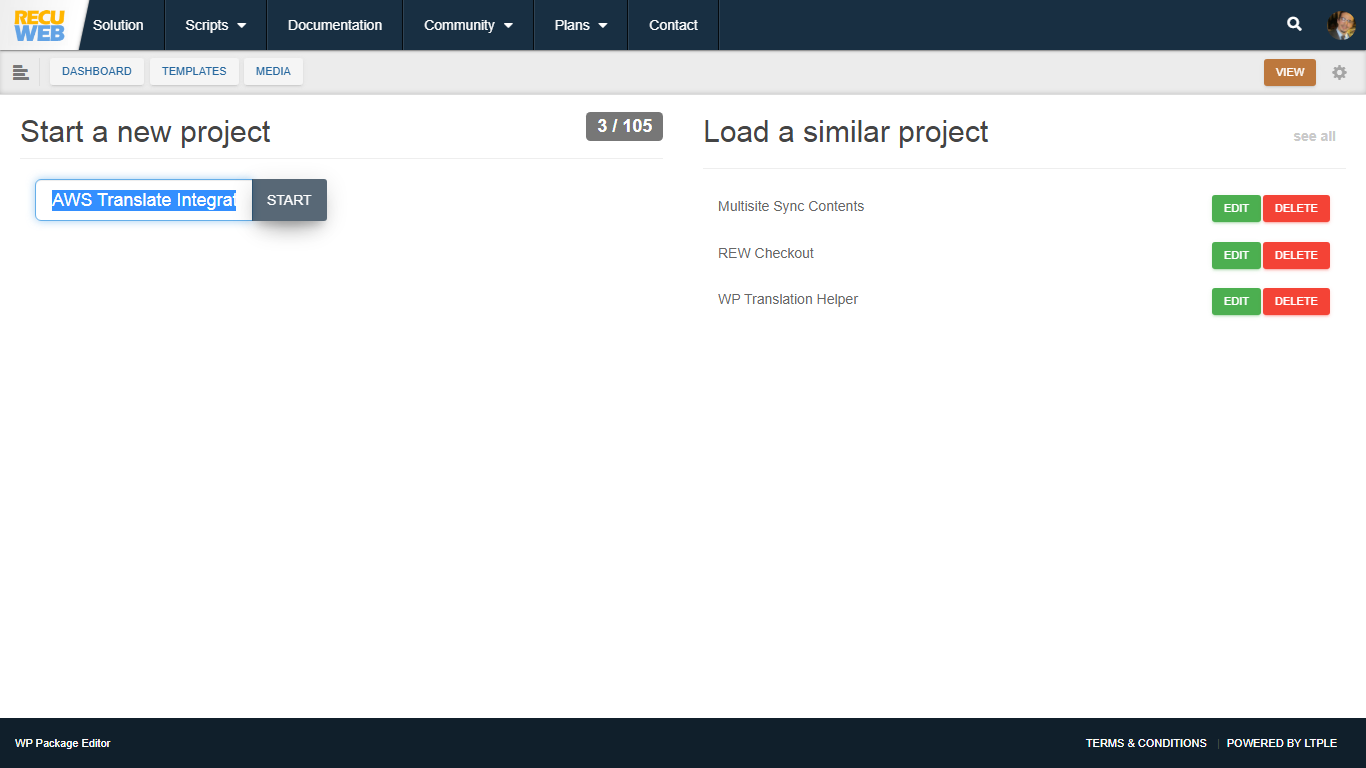This screenshot has width=1366, height=768.
Task: Select the REW Checkout project name
Action: point(766,253)
